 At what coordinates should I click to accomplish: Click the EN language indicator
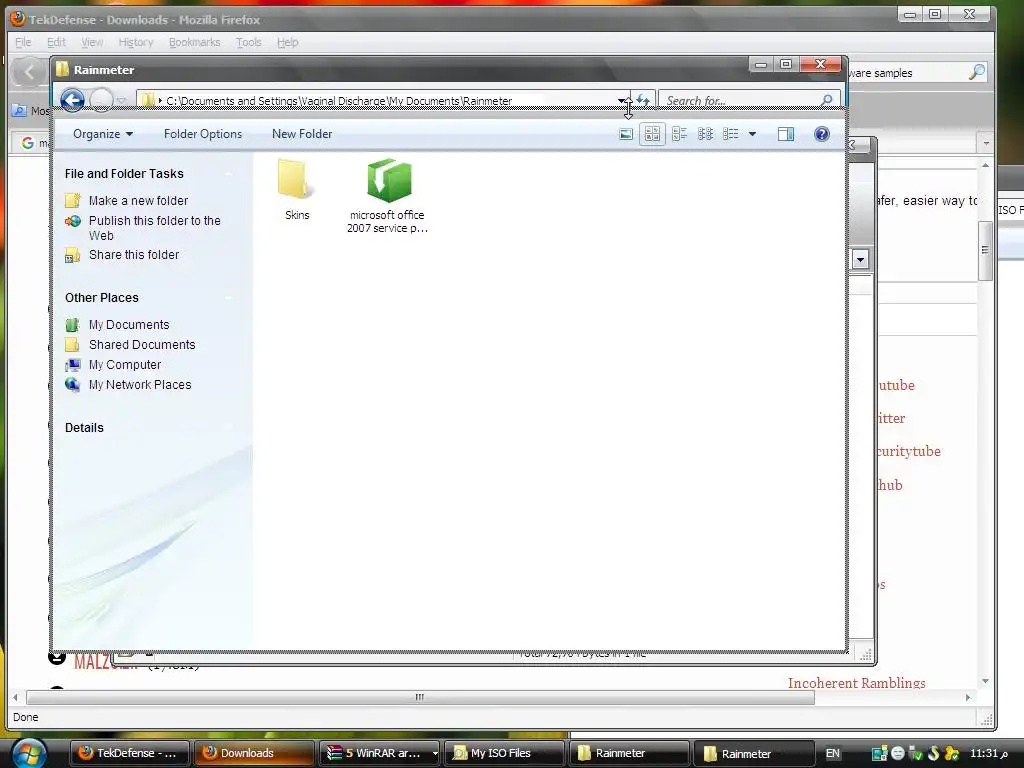tap(833, 753)
